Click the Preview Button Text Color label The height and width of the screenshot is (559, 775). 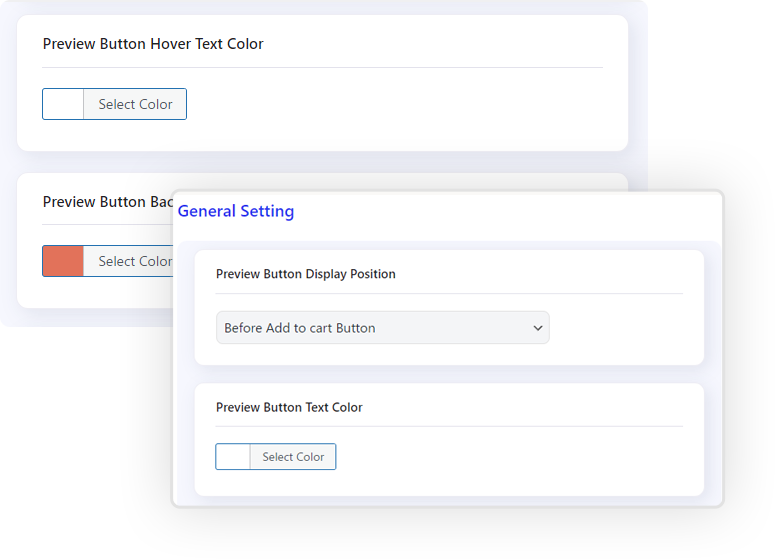(x=289, y=407)
